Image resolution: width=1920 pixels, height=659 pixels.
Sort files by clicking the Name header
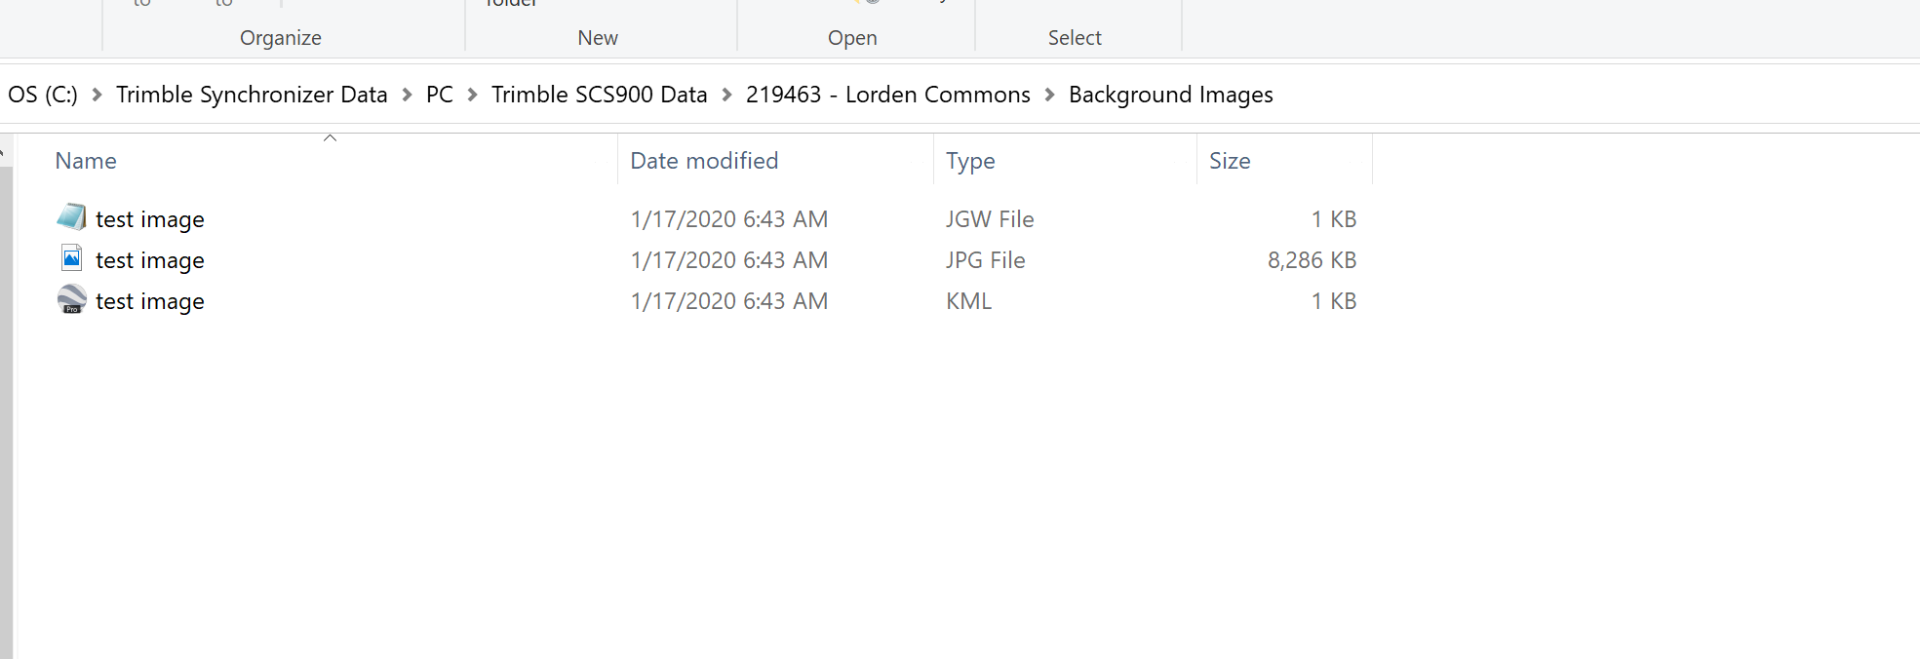click(x=85, y=160)
